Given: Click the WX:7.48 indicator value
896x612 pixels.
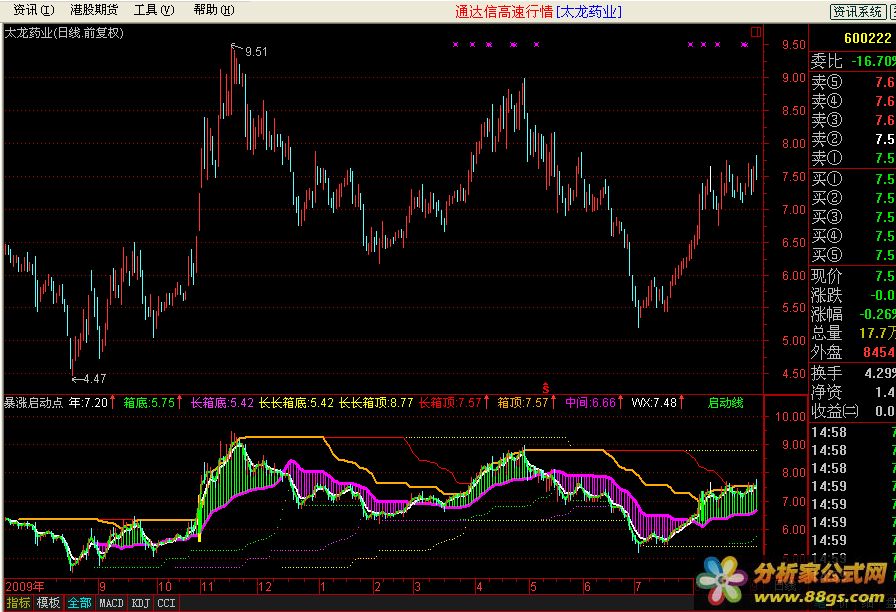Looking at the screenshot, I should pos(654,403).
